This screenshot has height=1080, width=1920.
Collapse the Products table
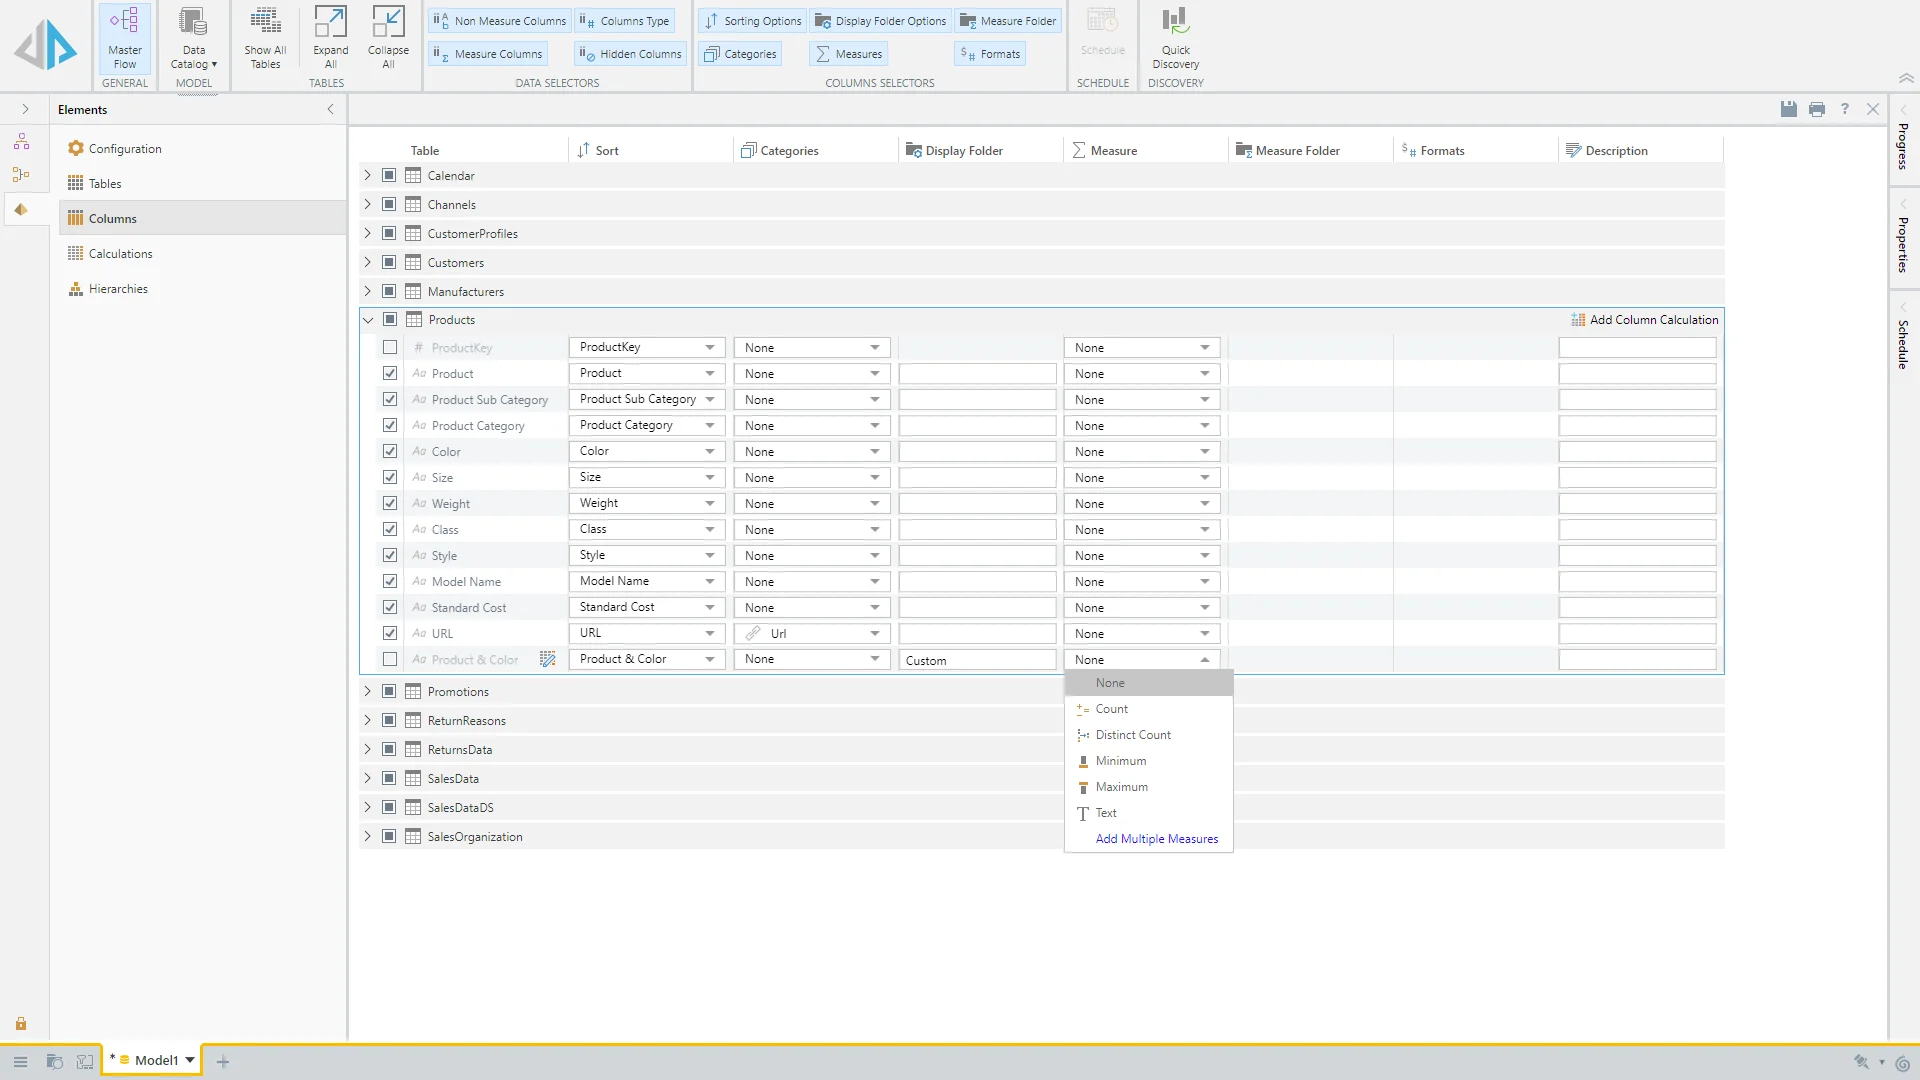[367, 320]
